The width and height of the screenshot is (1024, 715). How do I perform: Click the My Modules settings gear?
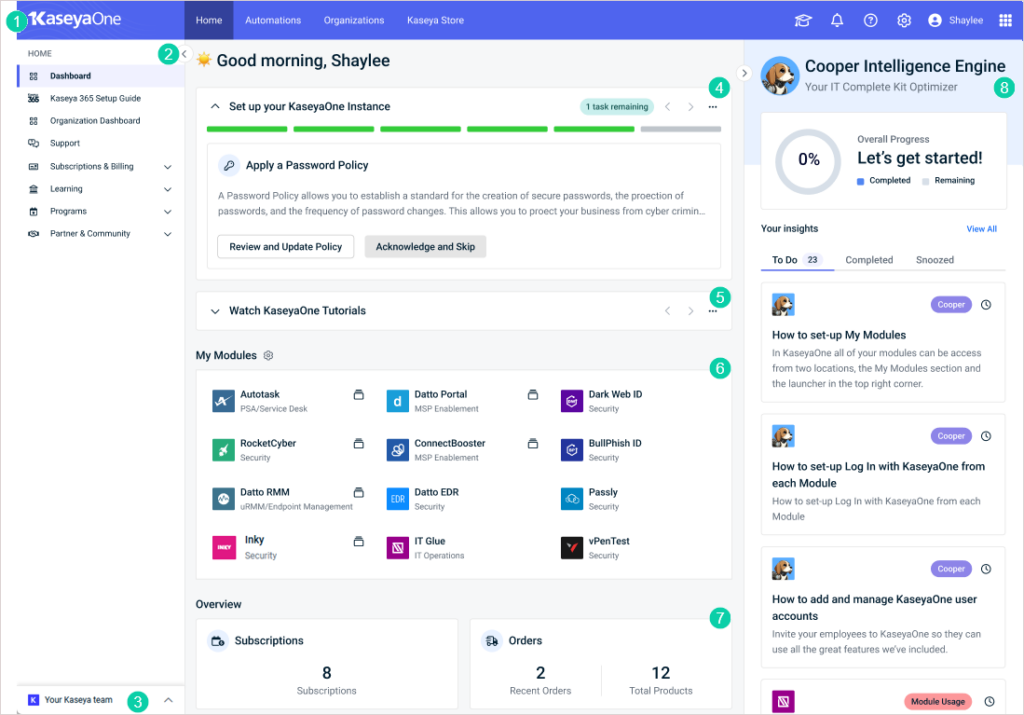pyautogui.click(x=268, y=355)
